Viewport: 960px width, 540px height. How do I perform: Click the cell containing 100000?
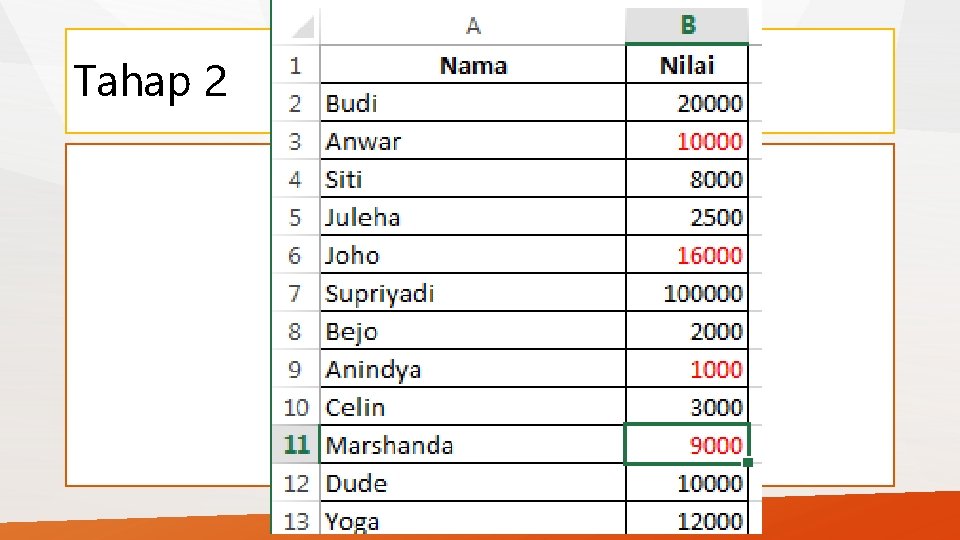(x=687, y=293)
